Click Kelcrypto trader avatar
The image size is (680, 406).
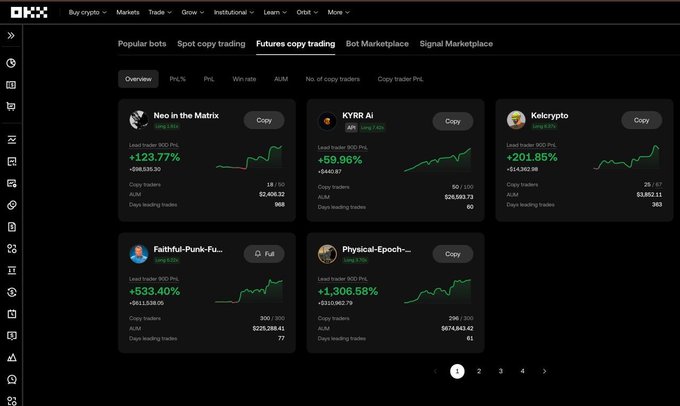coord(516,120)
